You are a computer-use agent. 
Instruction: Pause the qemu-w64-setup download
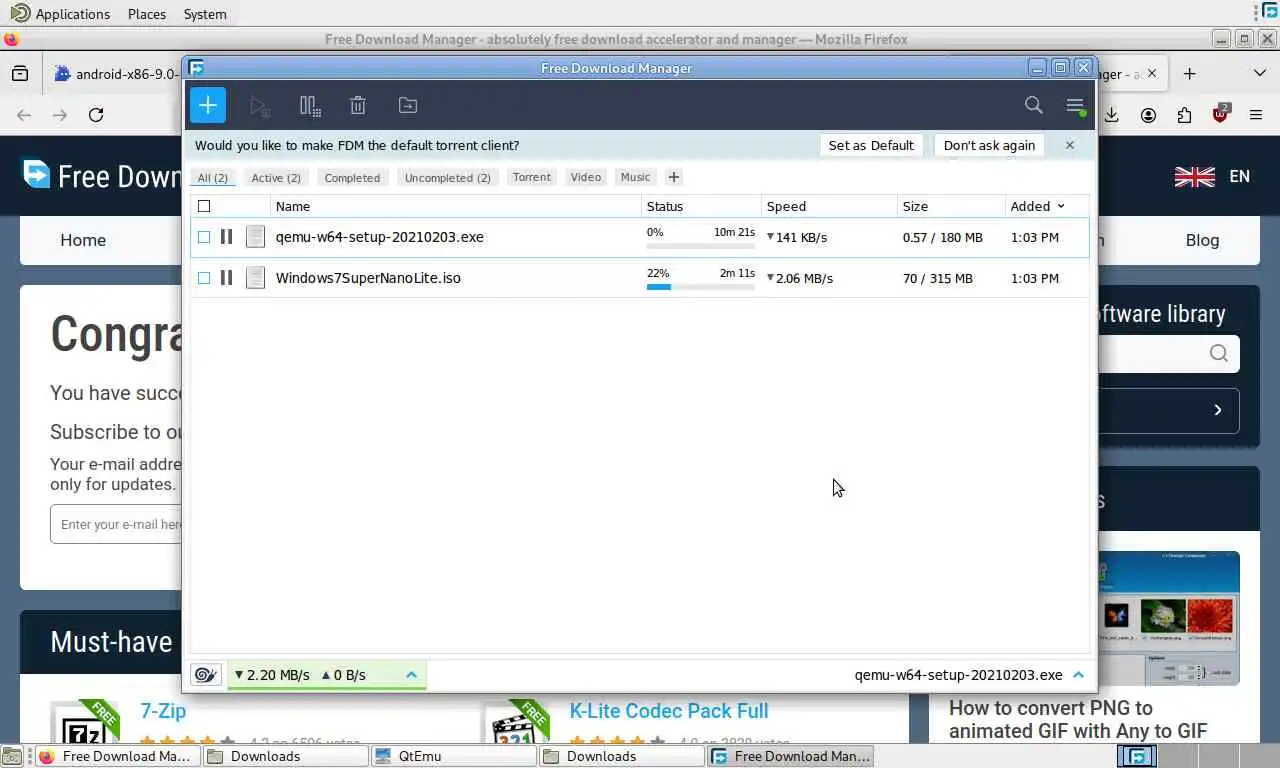[x=226, y=237]
